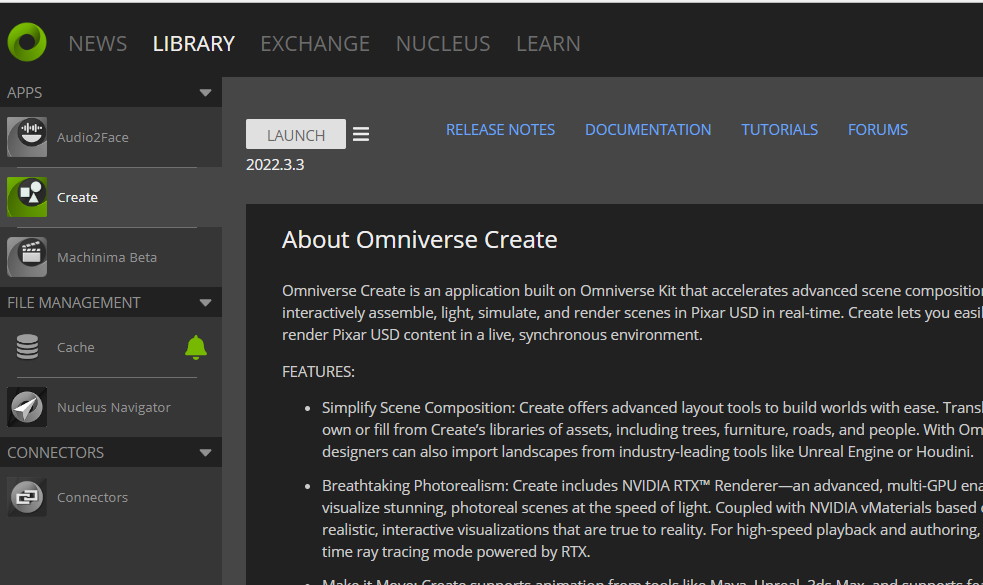983x585 pixels.
Task: Select Connectors label in sidebar
Action: [92, 498]
